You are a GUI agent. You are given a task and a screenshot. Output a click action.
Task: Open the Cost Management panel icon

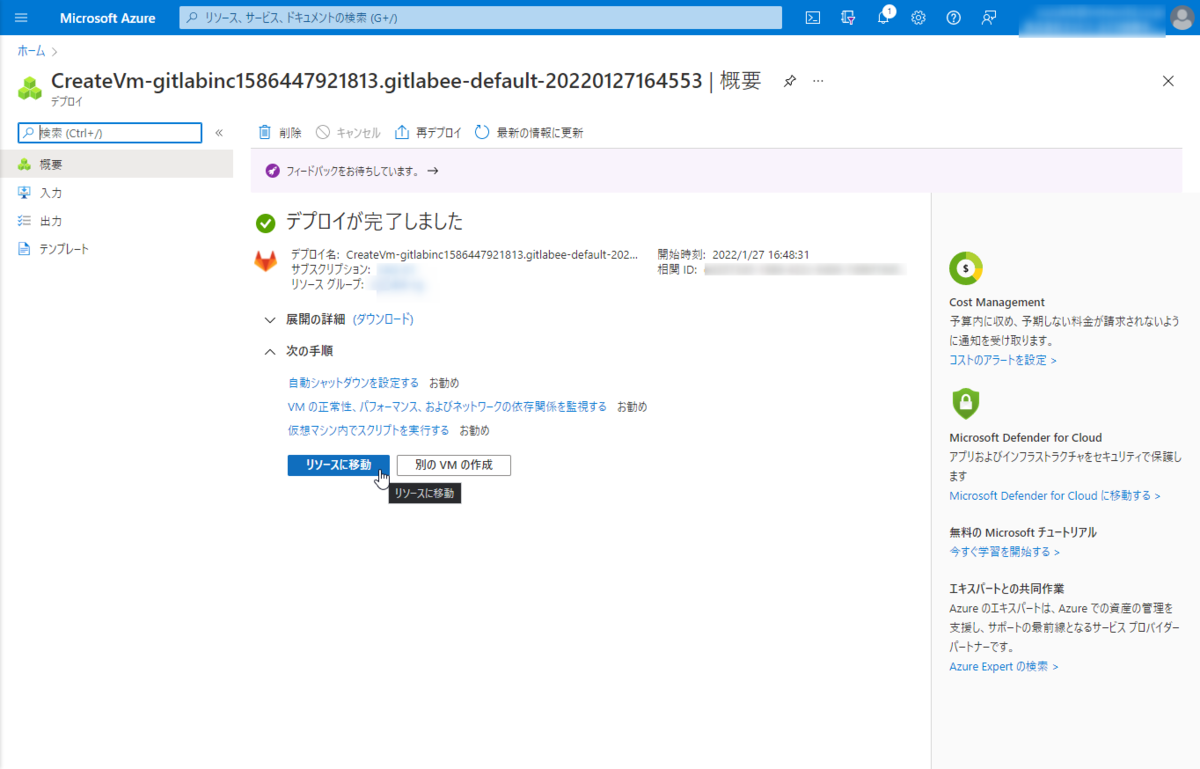click(965, 268)
